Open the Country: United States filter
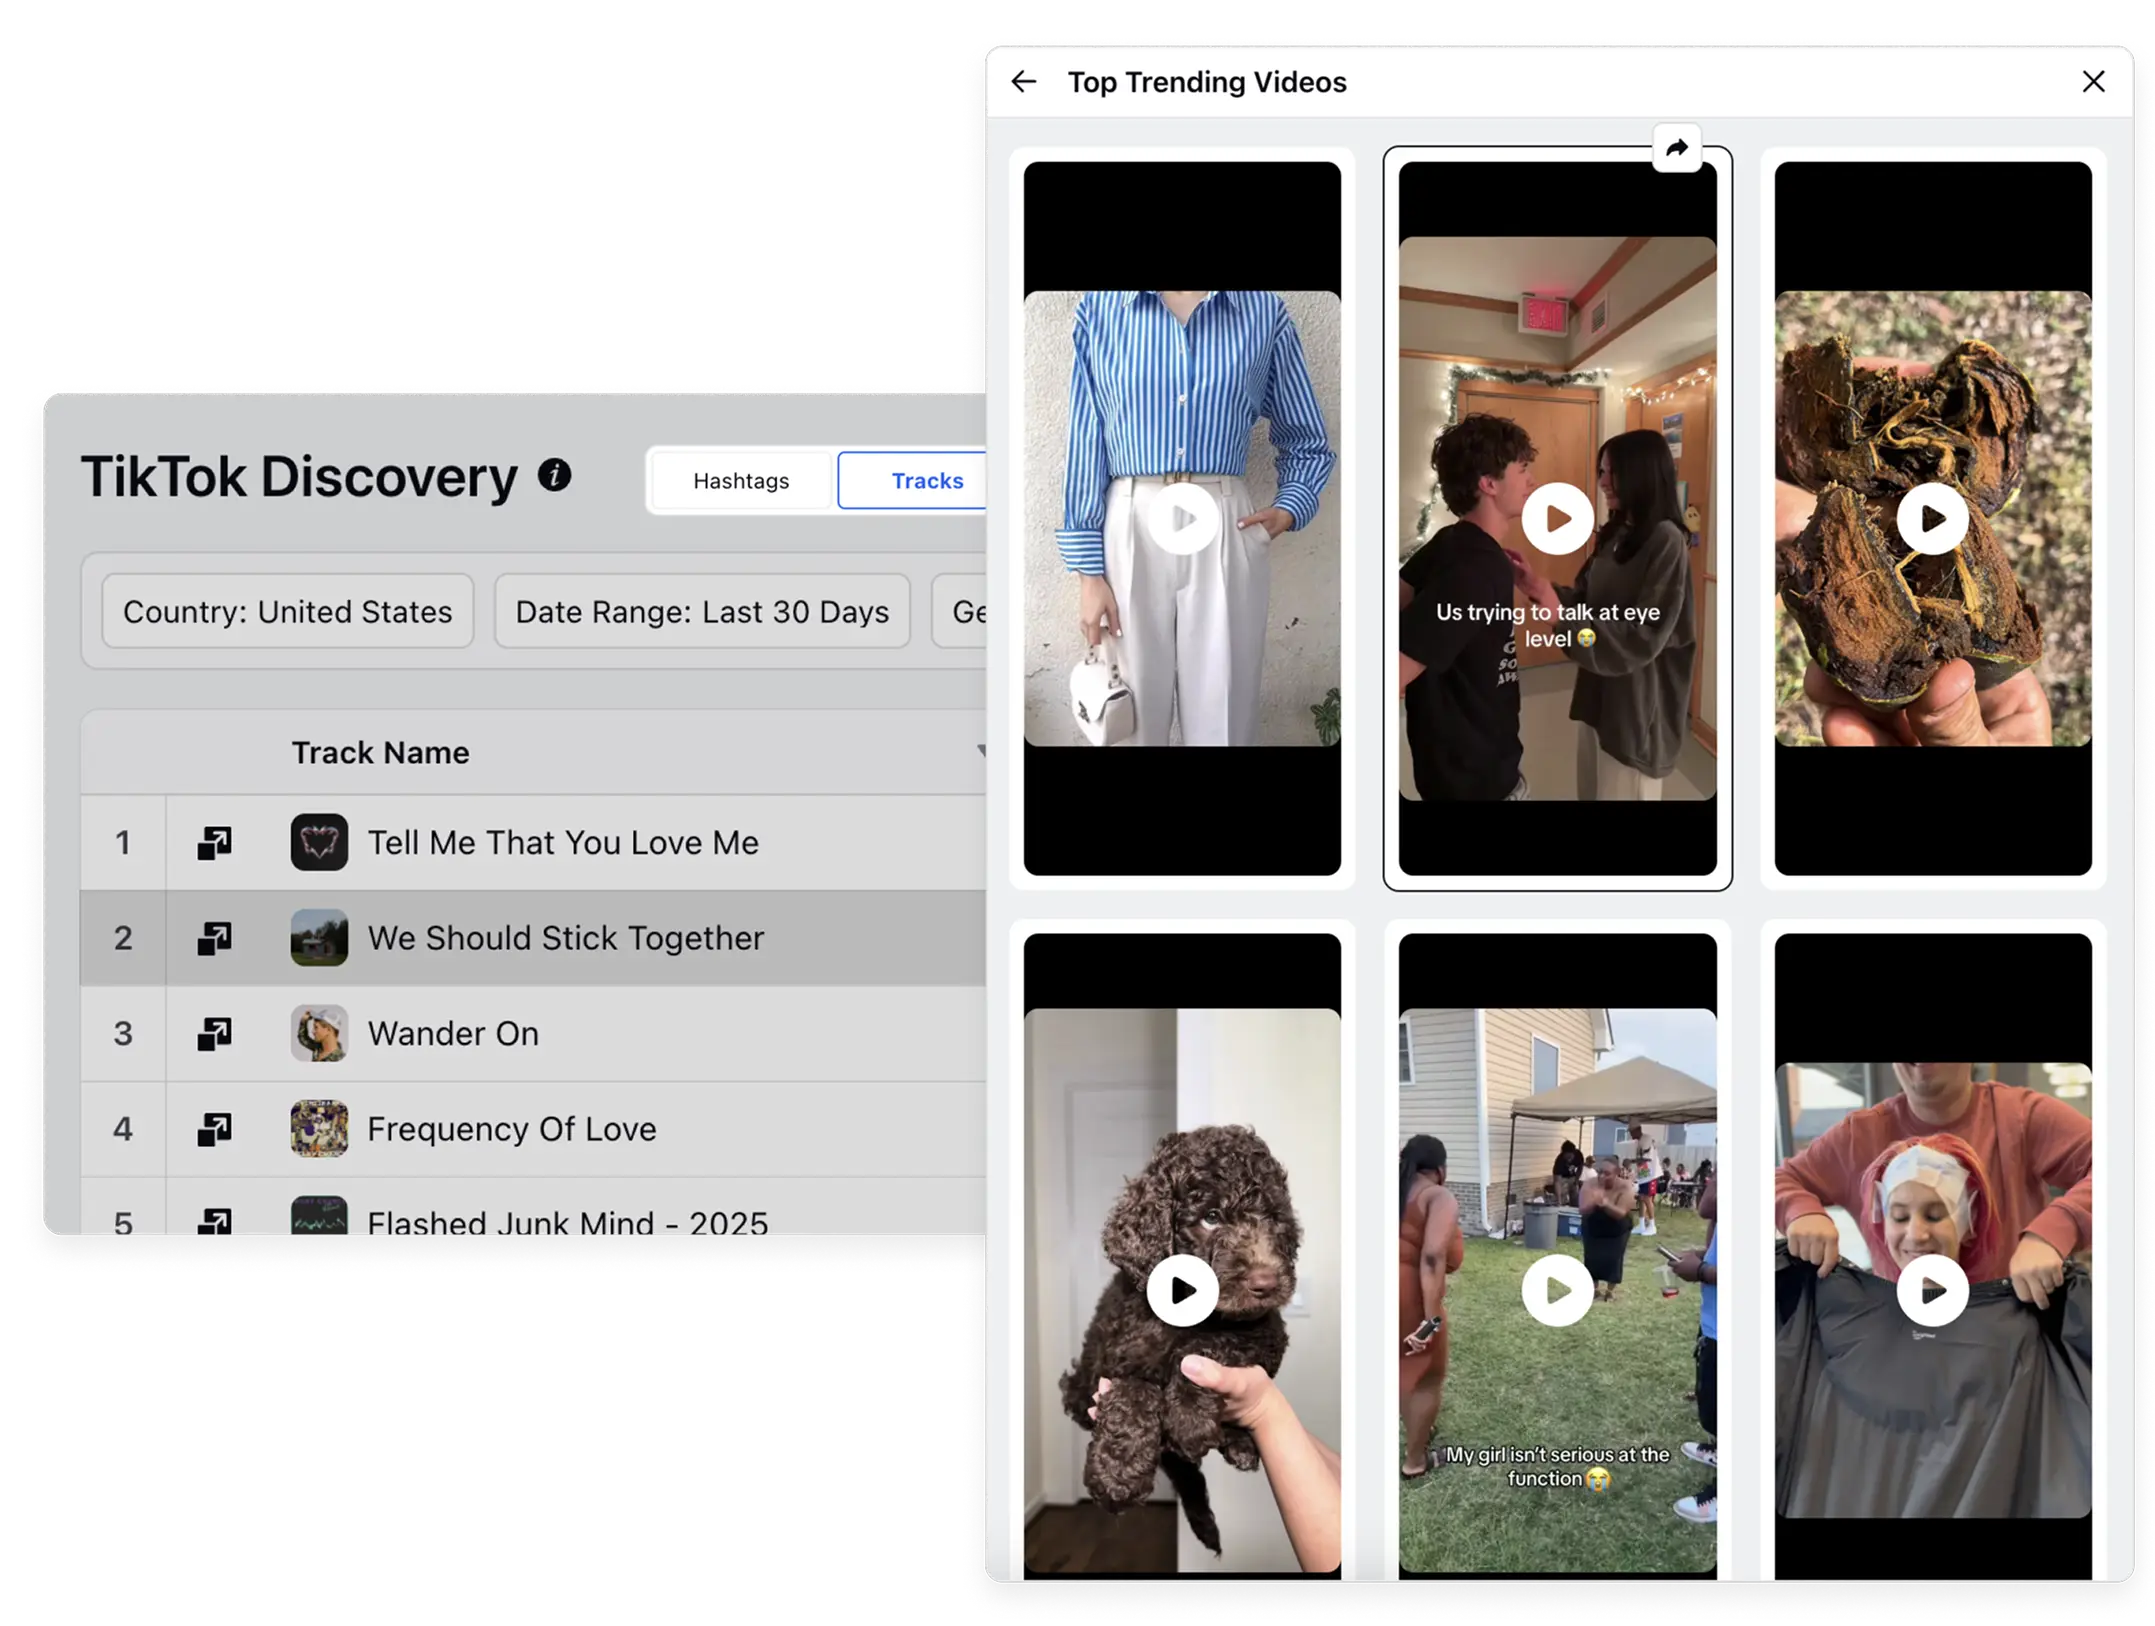This screenshot has width=2155, height=1626. click(x=288, y=611)
